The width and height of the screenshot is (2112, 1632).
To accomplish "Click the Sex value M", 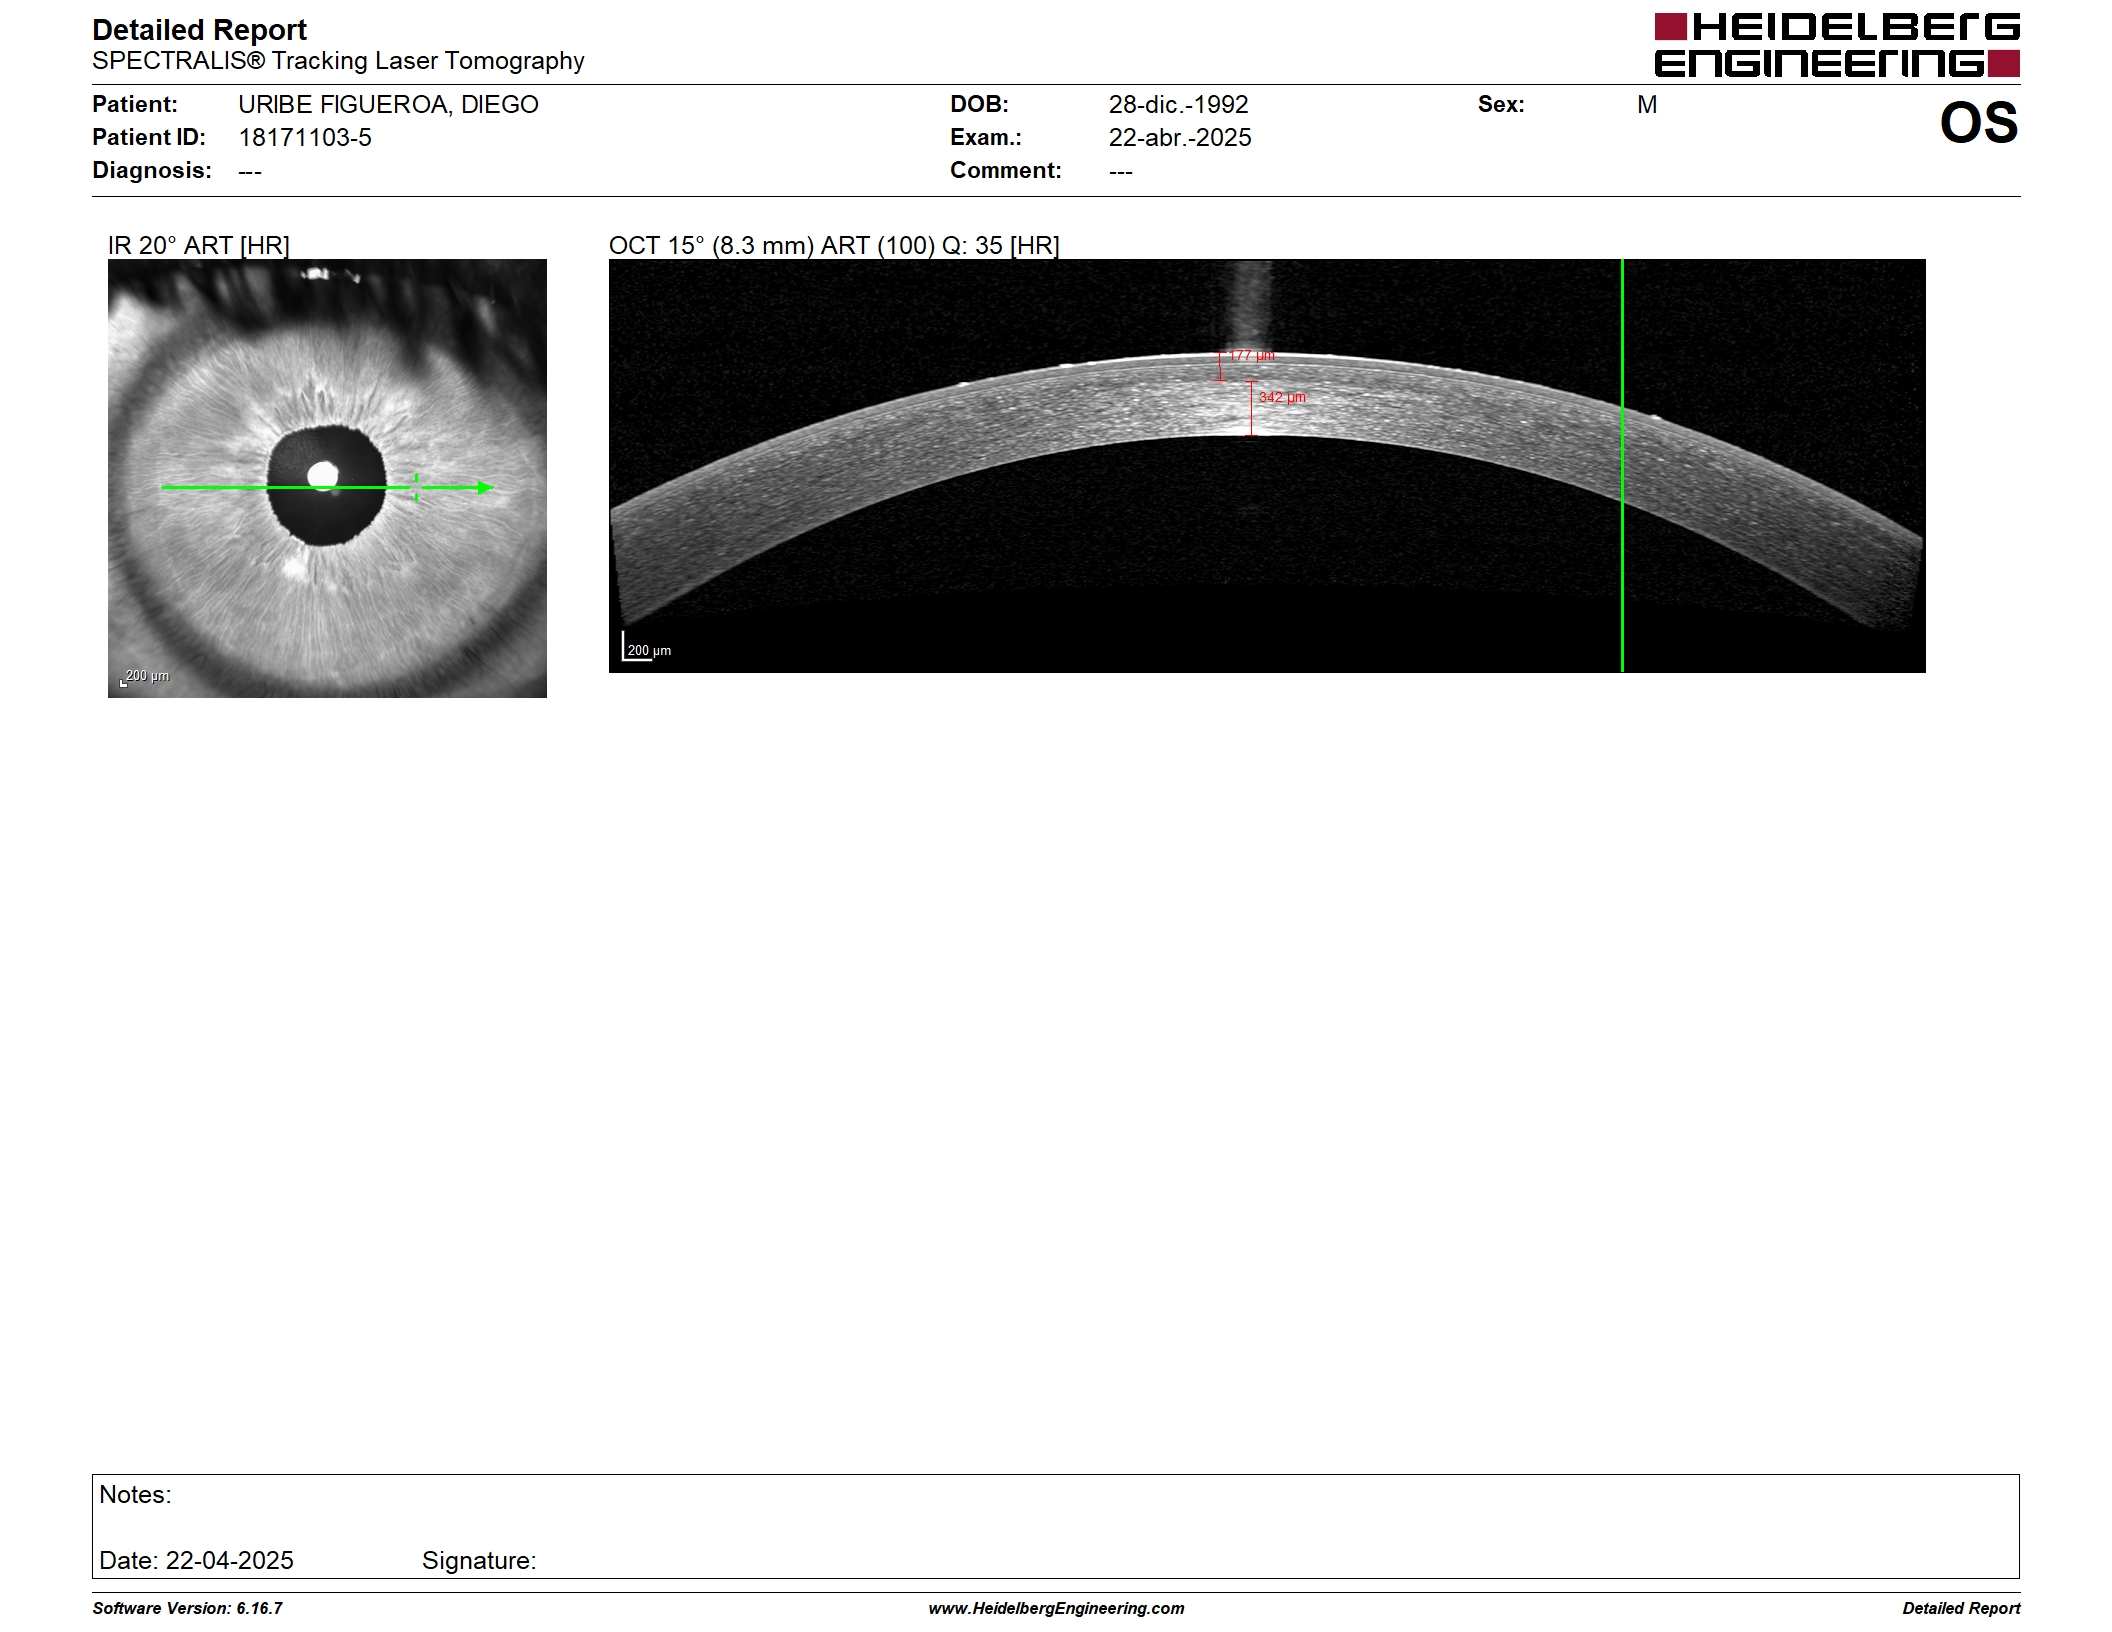I will [1647, 104].
